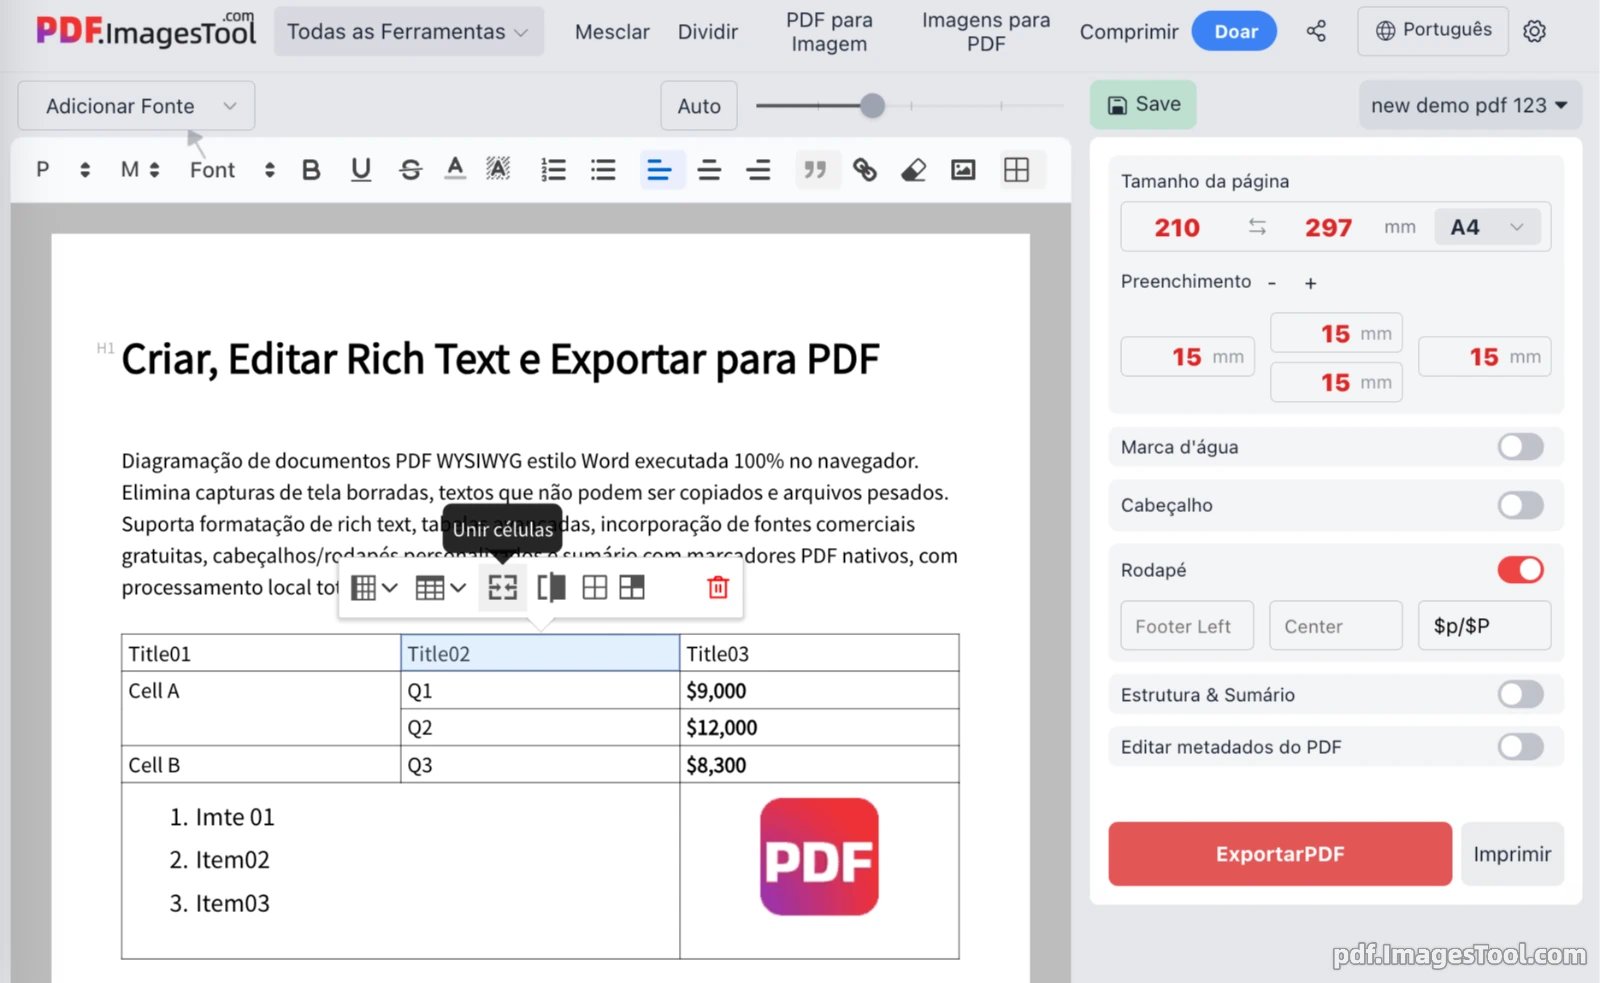Apply underline formatting
1600x983 pixels.
click(x=361, y=170)
